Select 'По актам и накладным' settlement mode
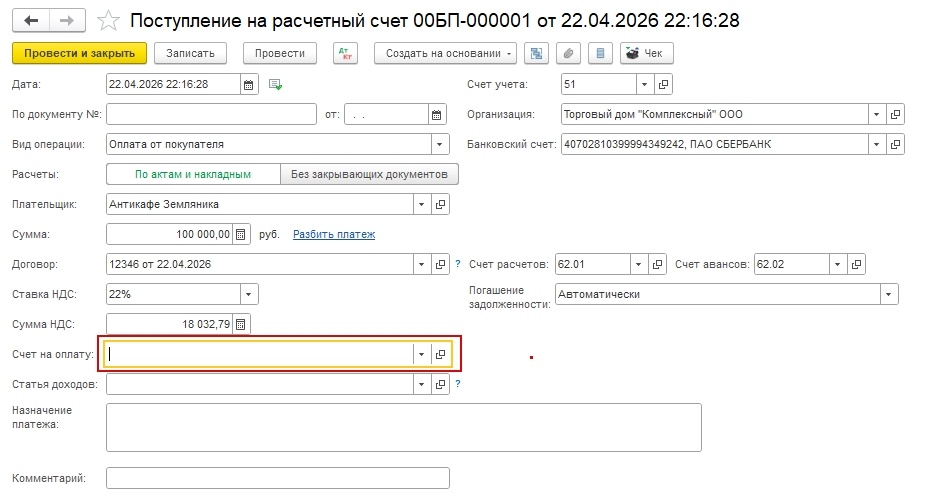This screenshot has width=929, height=502. point(193,174)
